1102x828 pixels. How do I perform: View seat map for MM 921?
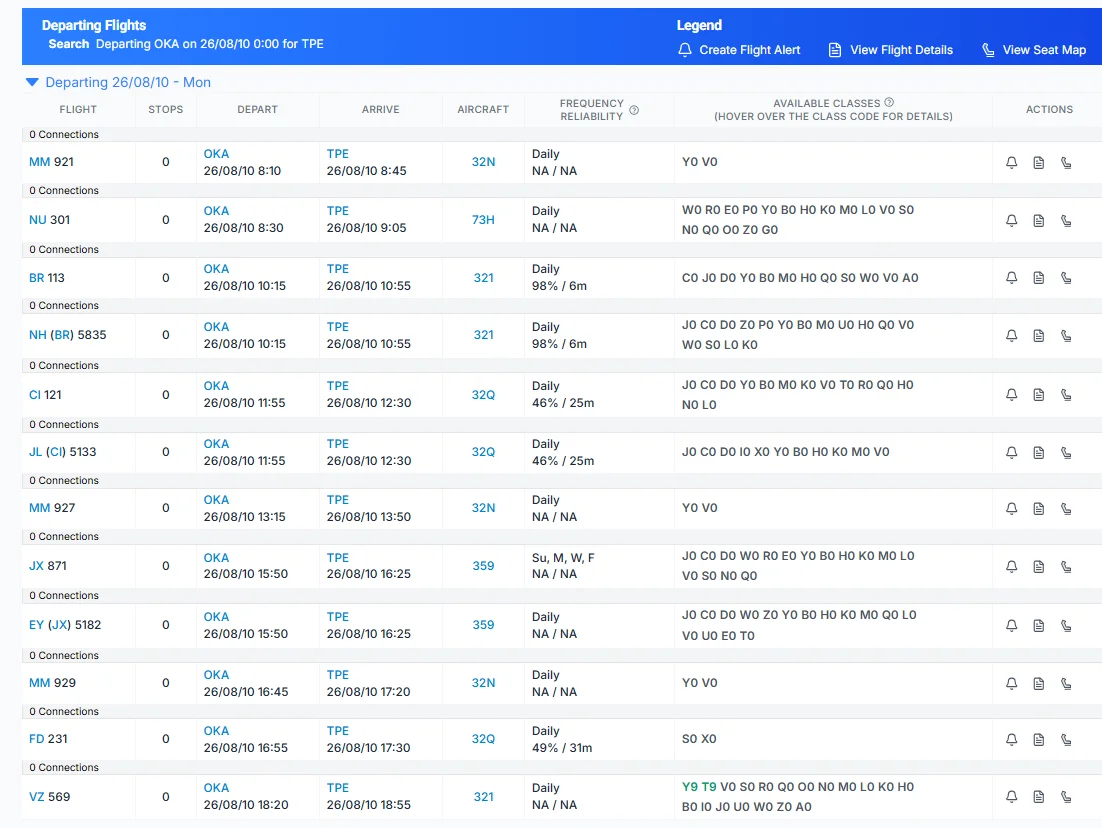1066,162
